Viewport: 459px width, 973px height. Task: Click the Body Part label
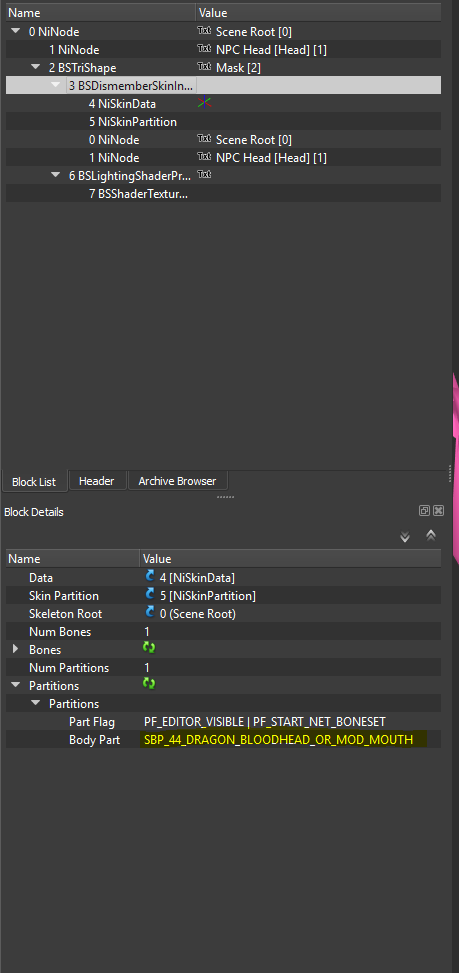[x=93, y=740]
